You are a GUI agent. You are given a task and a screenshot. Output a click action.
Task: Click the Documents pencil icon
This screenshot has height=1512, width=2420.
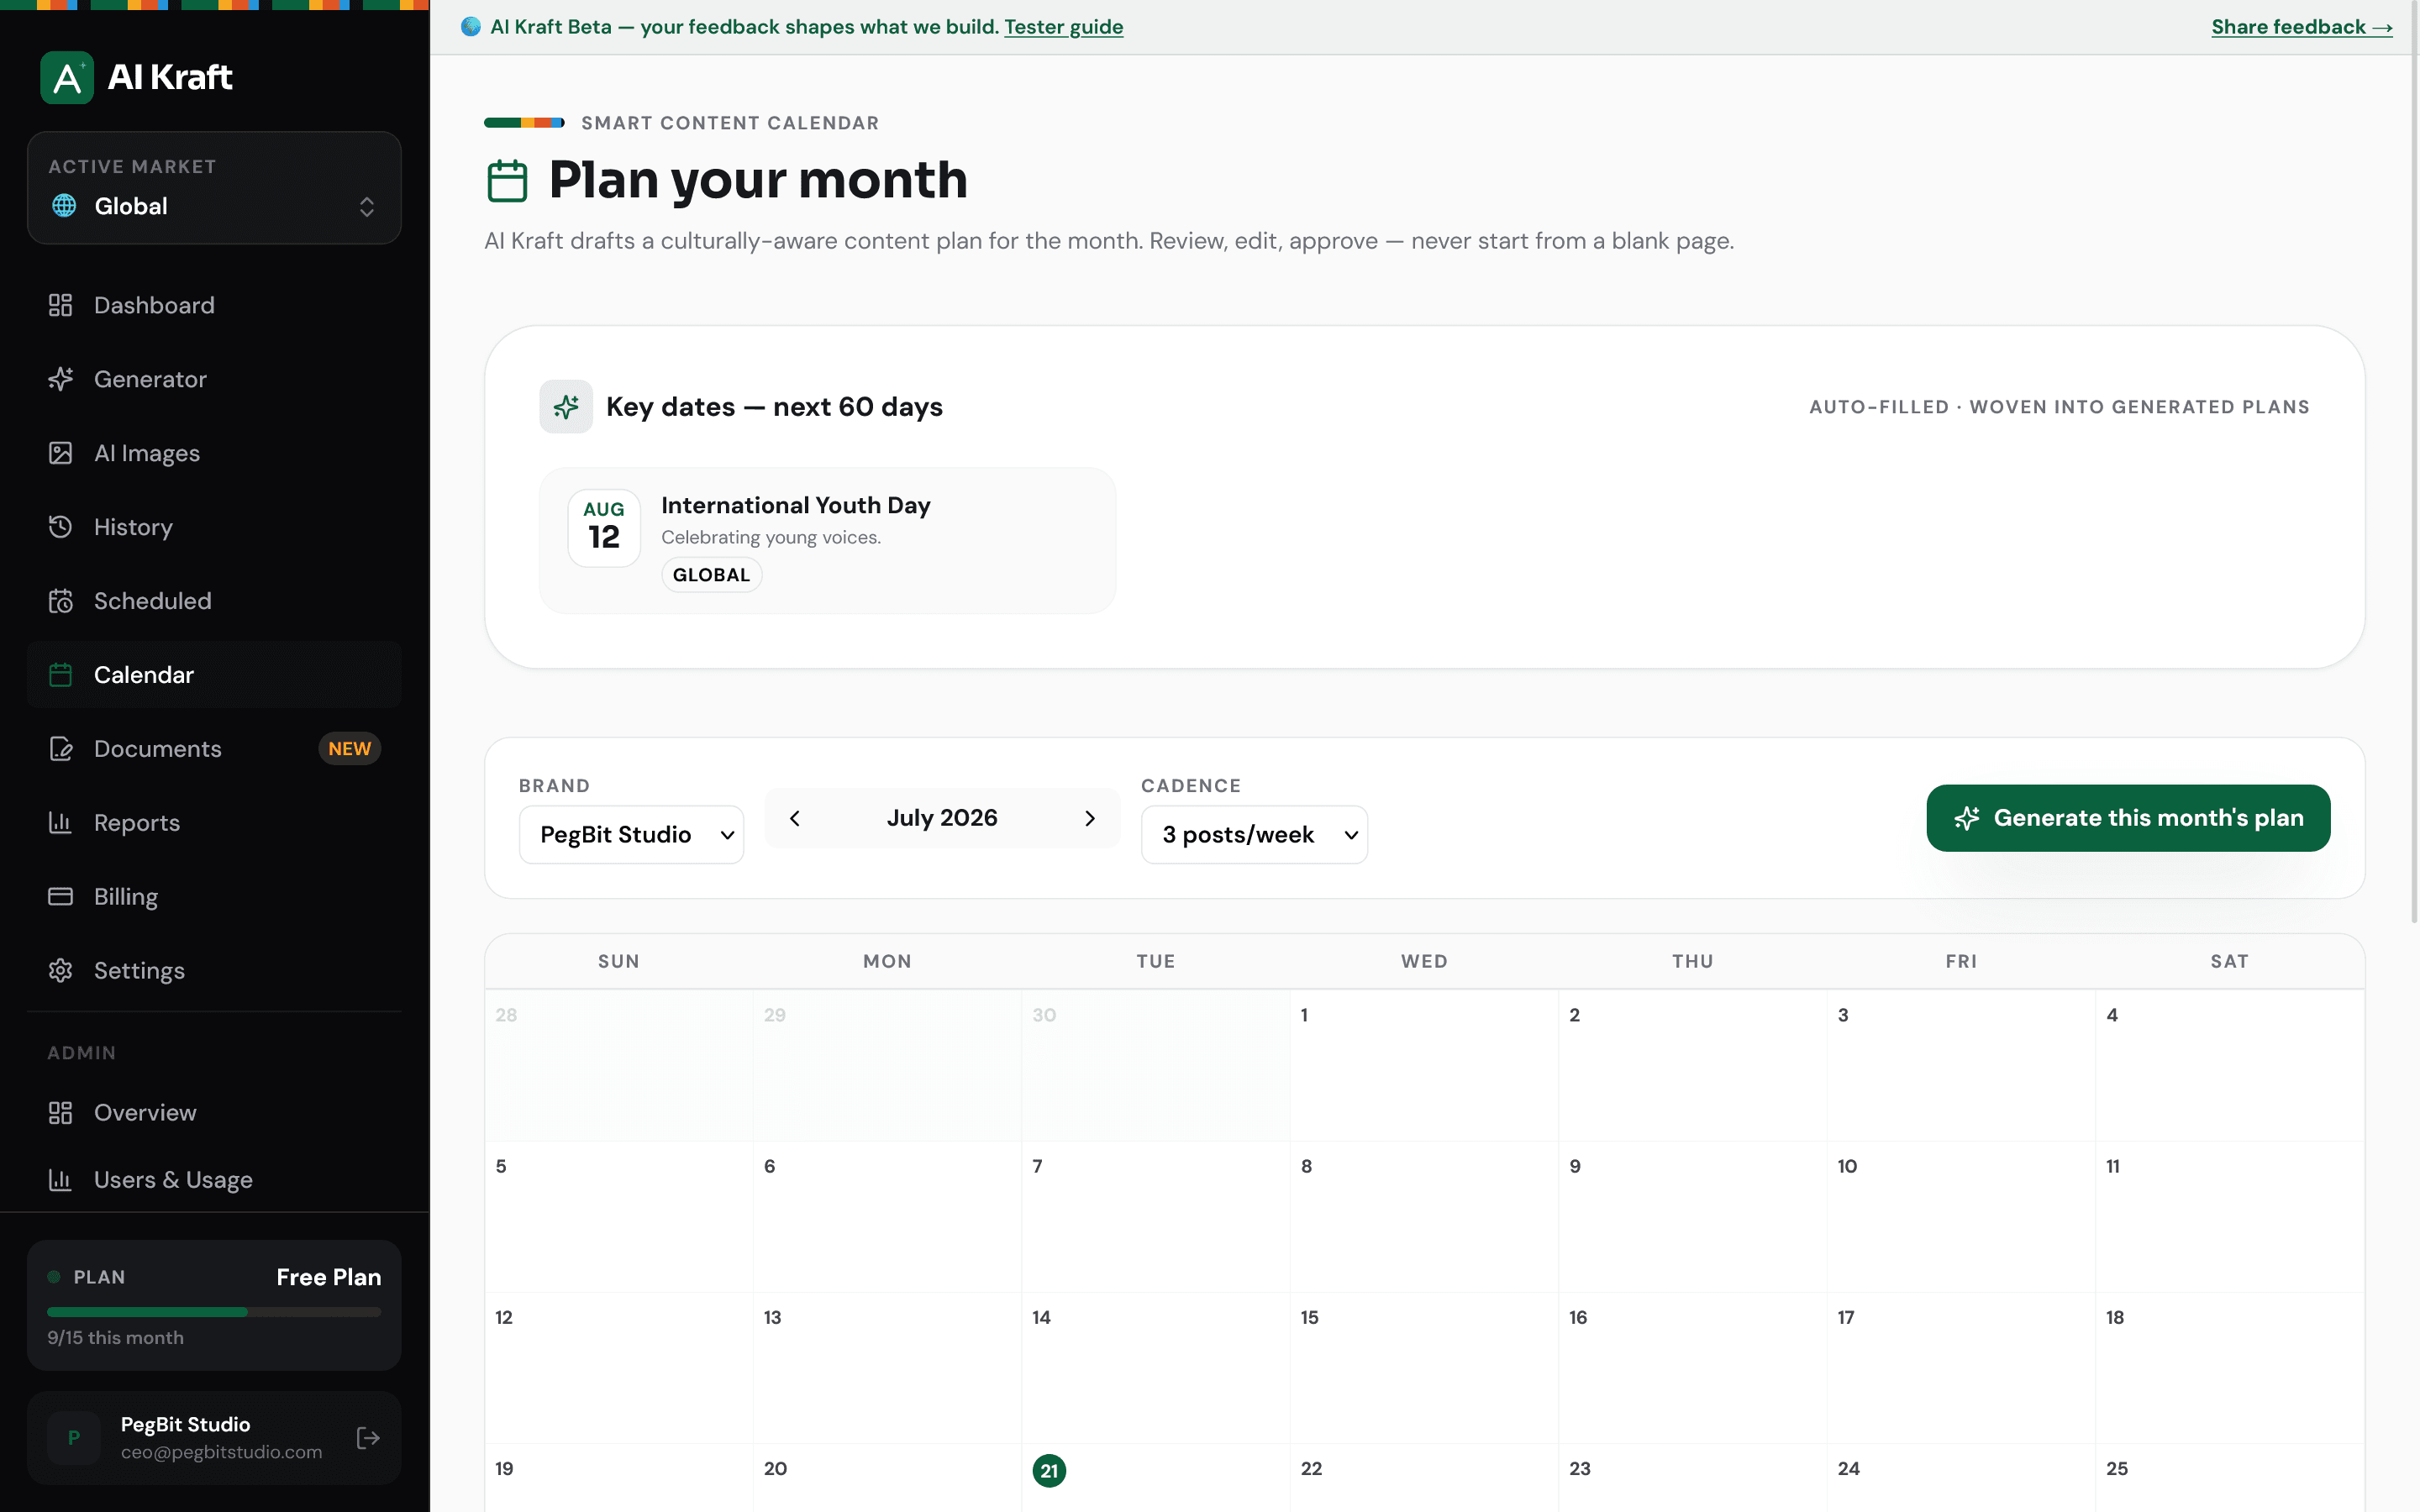coord(60,749)
